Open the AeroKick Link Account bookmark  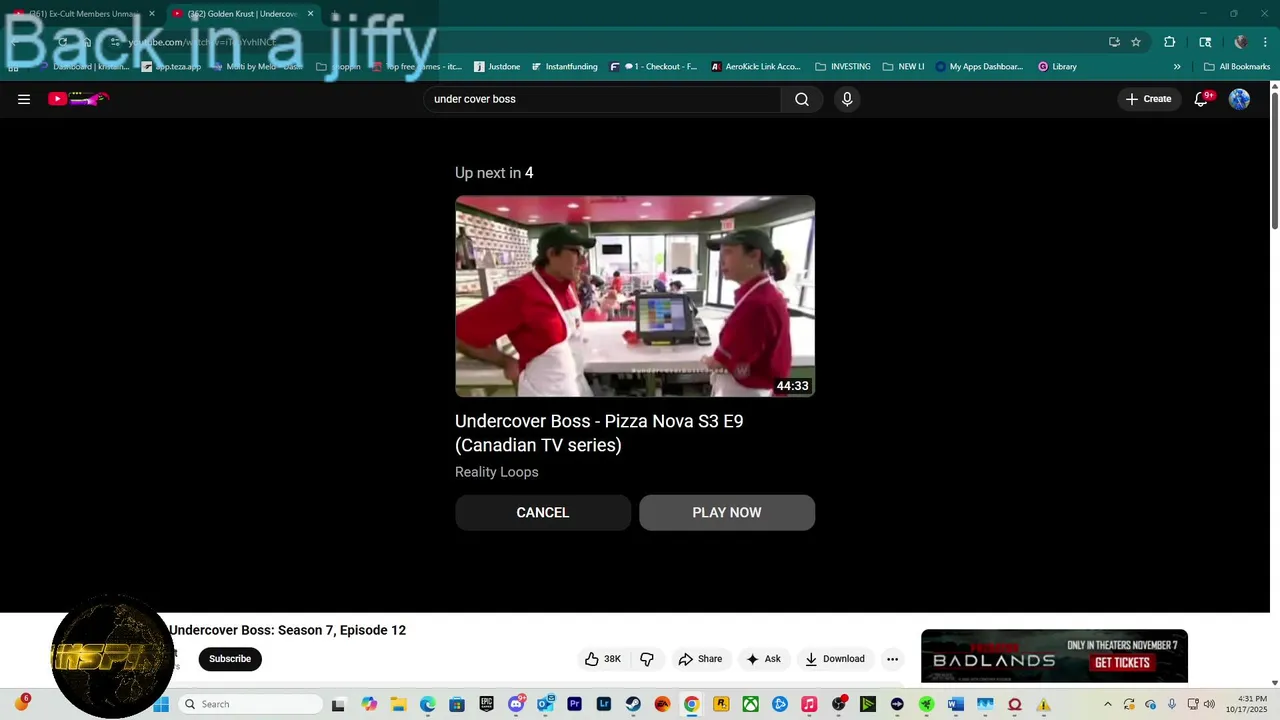[756, 67]
